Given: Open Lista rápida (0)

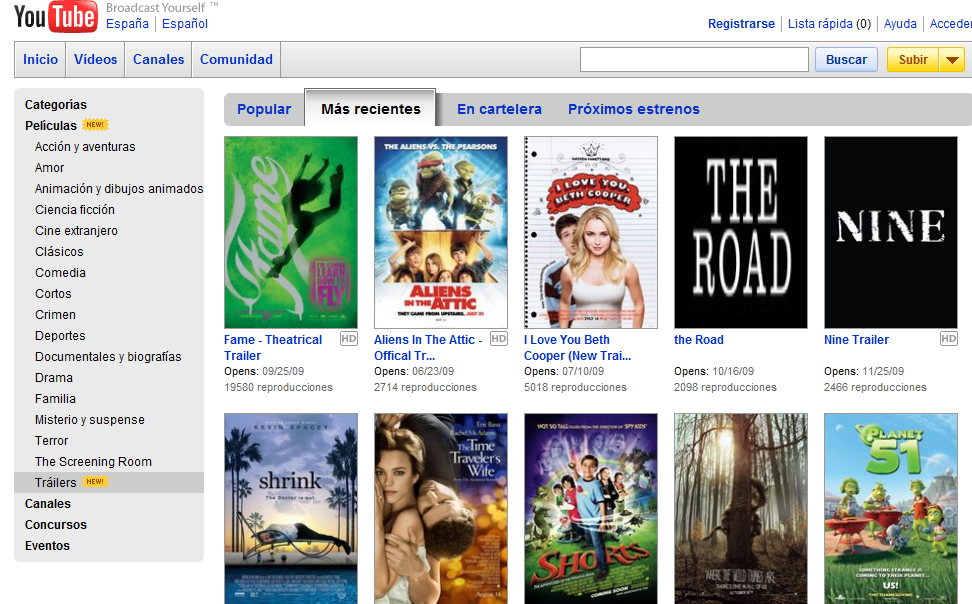Looking at the screenshot, I should 829,23.
